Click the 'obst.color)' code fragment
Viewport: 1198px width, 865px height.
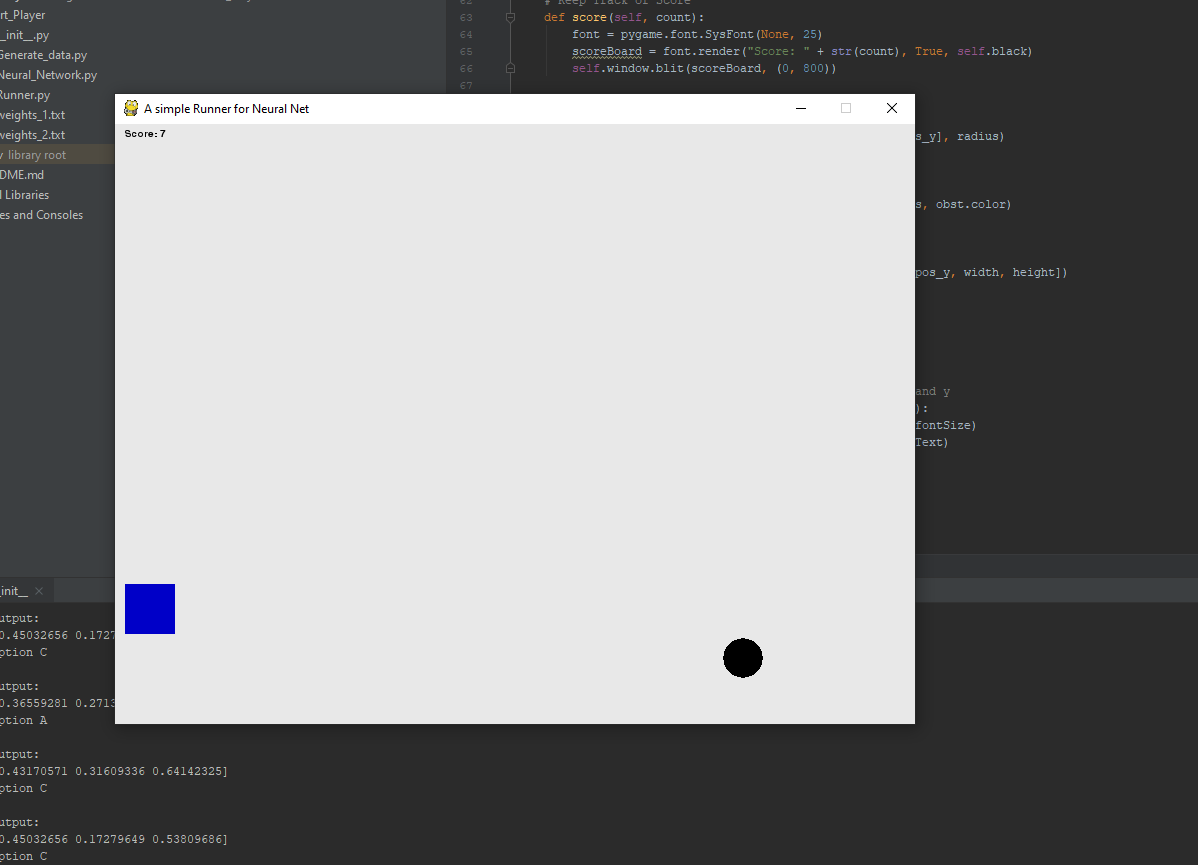973,204
